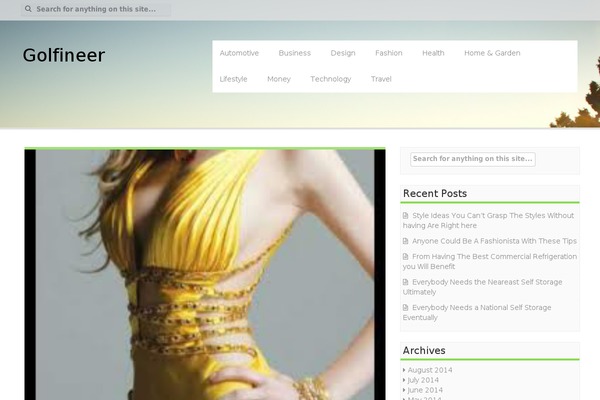Click the Archives widget heading

pos(424,351)
